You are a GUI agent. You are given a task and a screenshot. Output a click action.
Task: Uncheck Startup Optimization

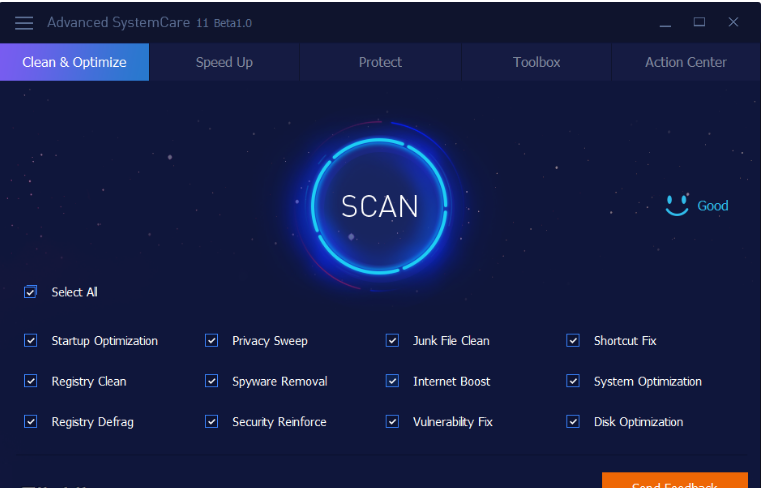tap(31, 341)
